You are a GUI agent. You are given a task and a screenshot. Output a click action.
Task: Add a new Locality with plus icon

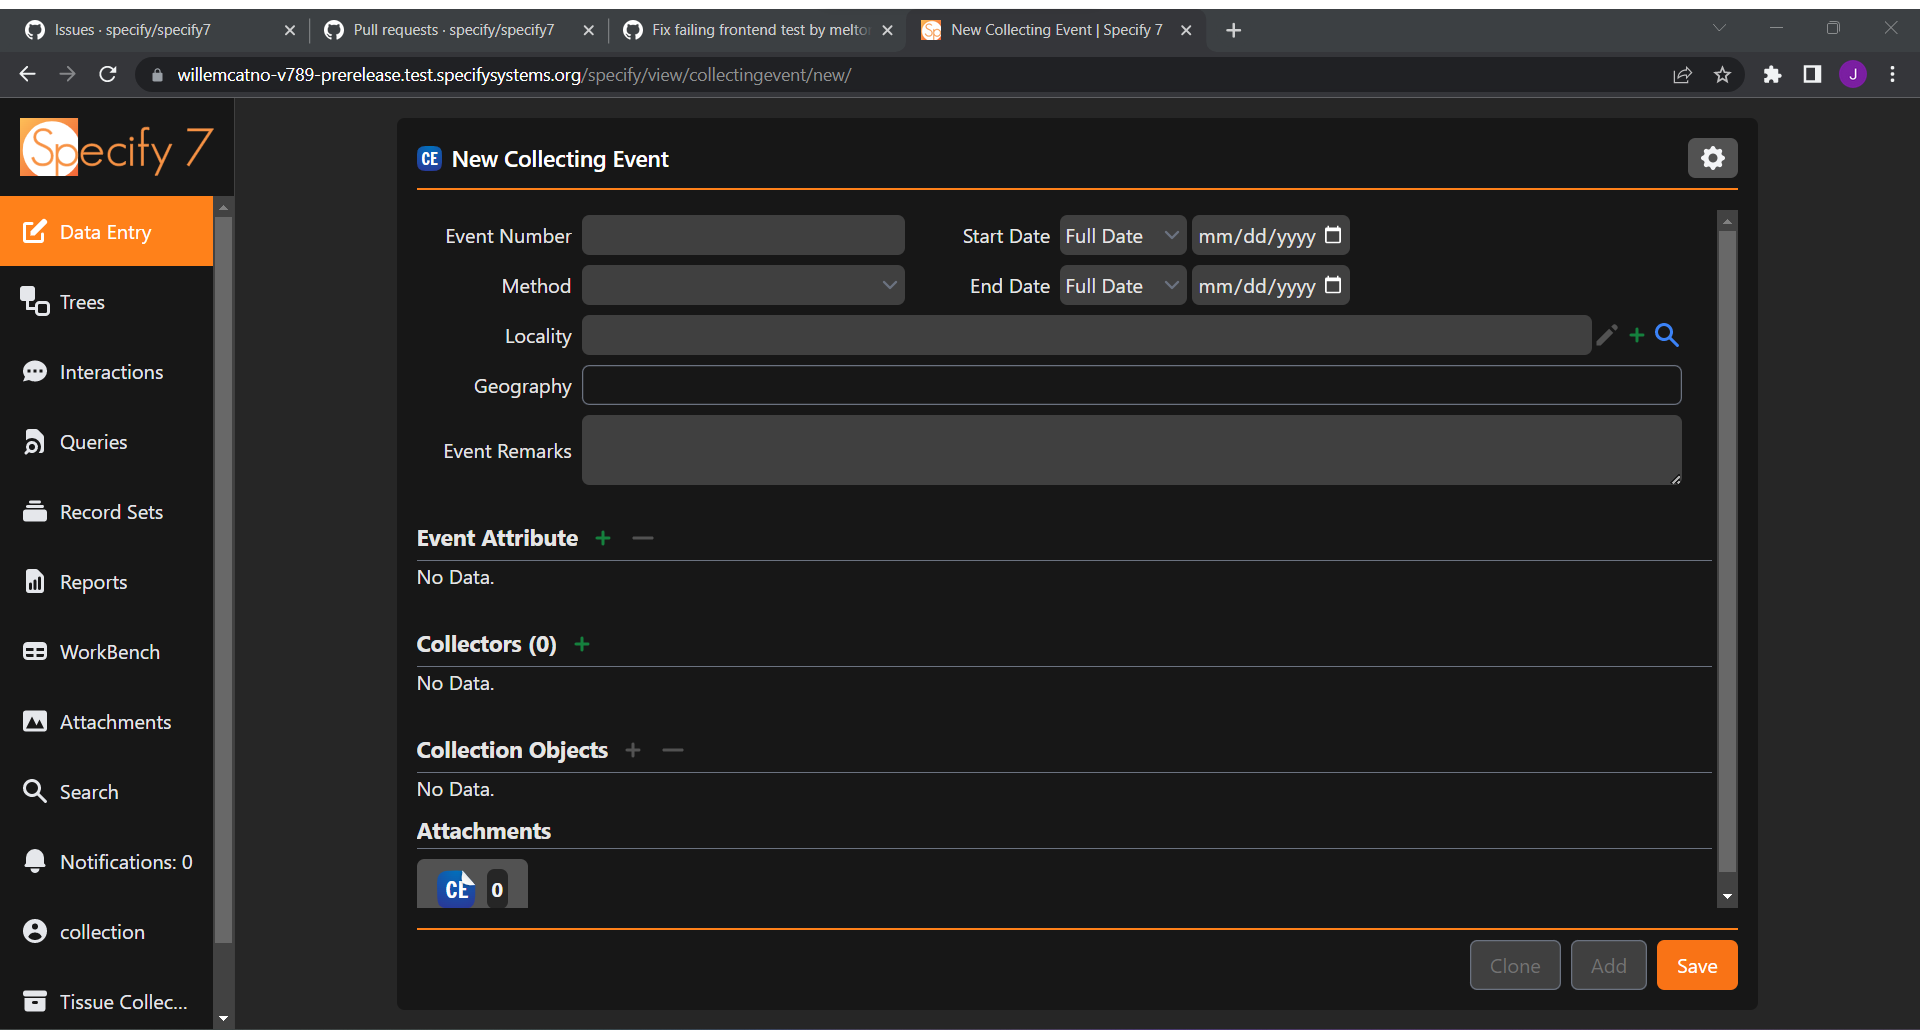click(x=1636, y=335)
